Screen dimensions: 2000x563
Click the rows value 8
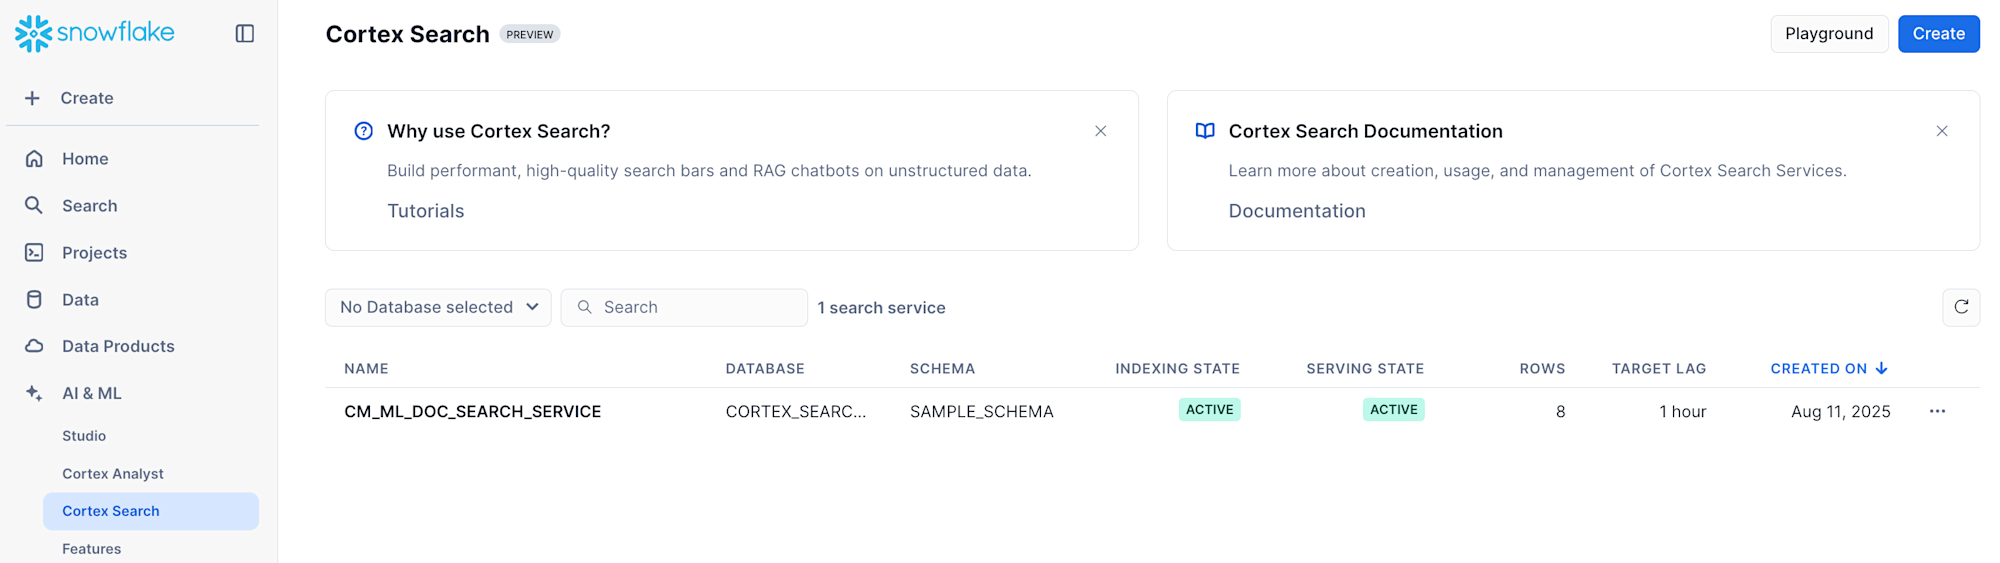point(1560,412)
